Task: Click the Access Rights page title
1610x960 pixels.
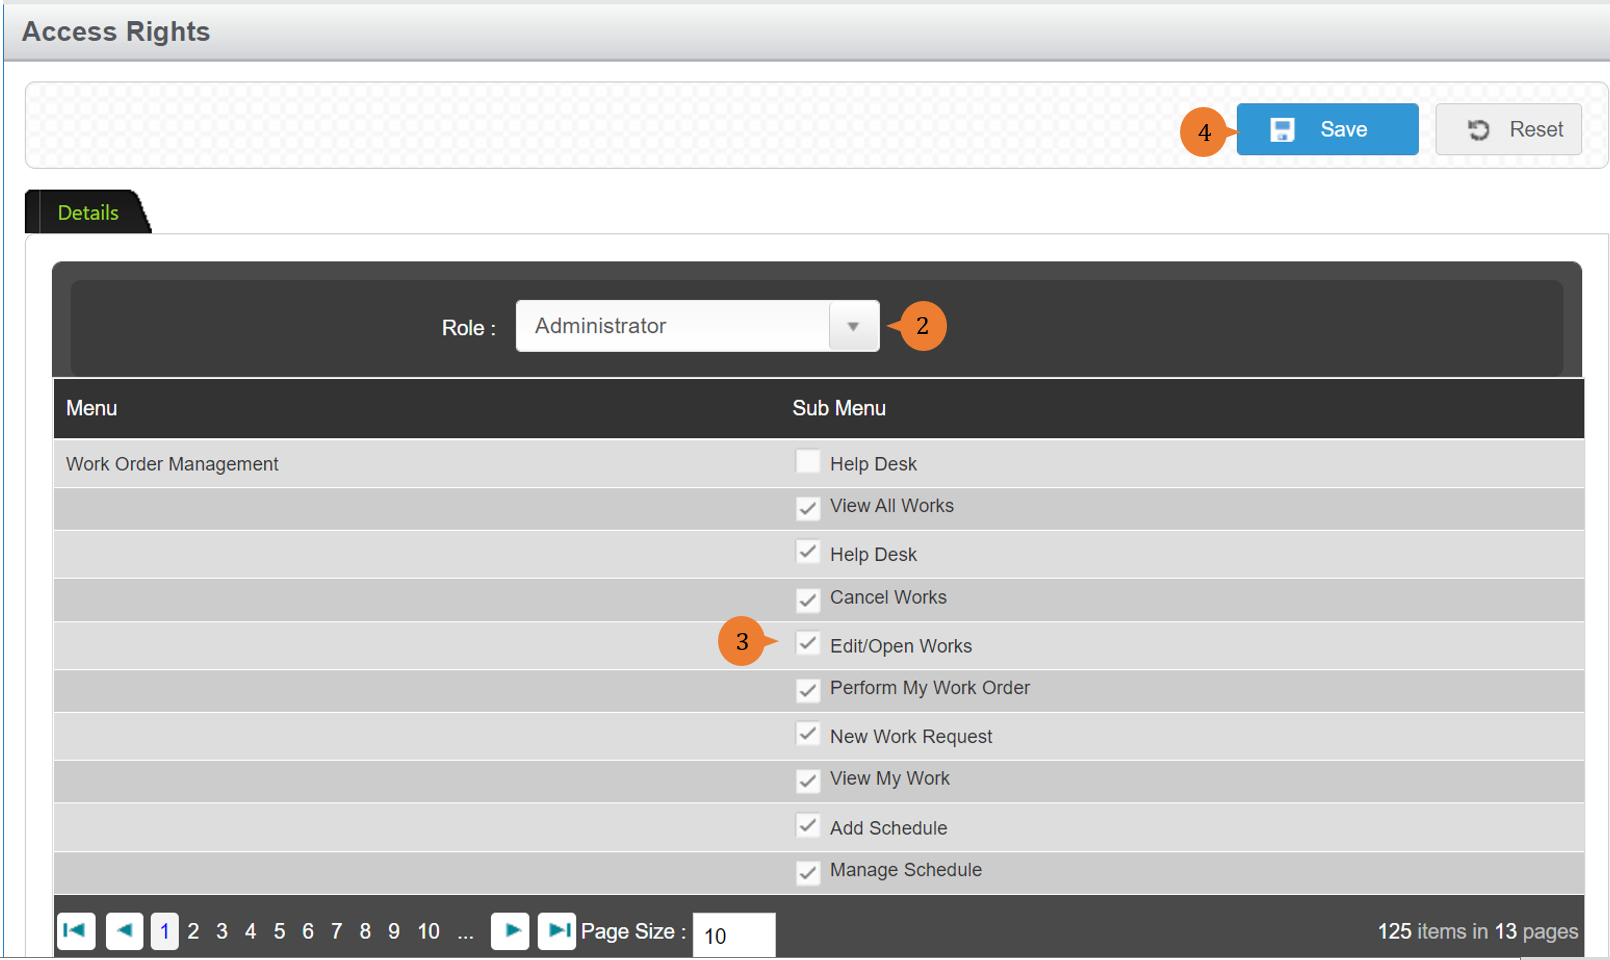Action: point(116,31)
